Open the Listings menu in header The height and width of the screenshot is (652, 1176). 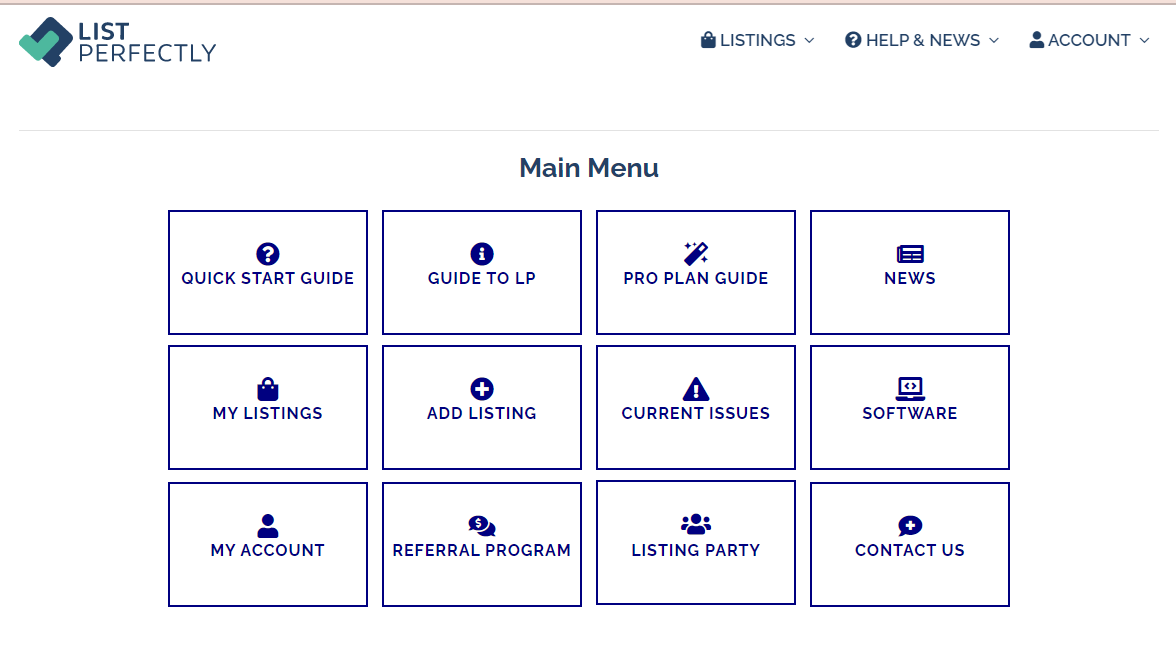pos(758,41)
